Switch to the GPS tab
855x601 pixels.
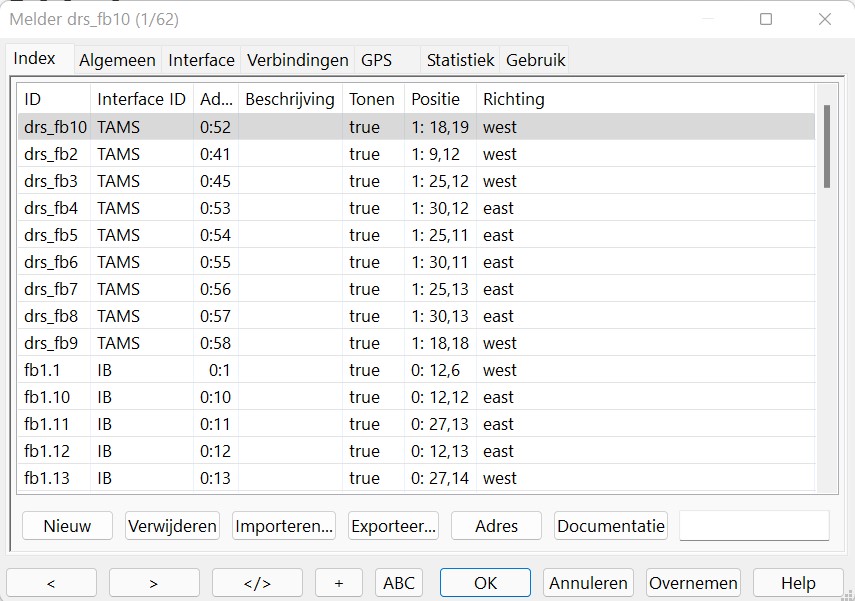click(377, 60)
